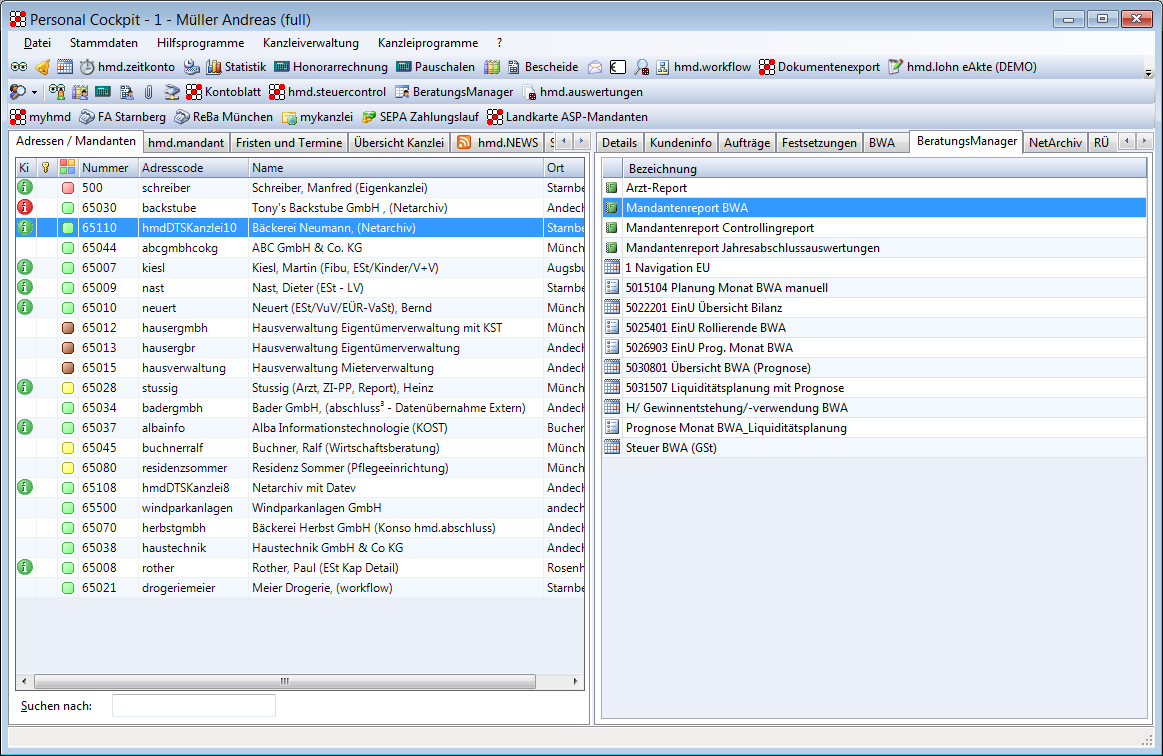Expand the toolbar overflow options arrow
Screen dimensions: 1163x756
pos(1148,73)
